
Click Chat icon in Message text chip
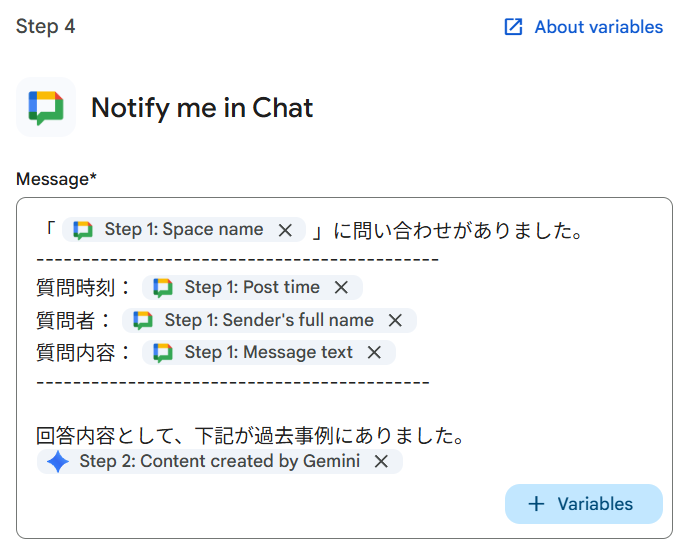pyautogui.click(x=163, y=353)
